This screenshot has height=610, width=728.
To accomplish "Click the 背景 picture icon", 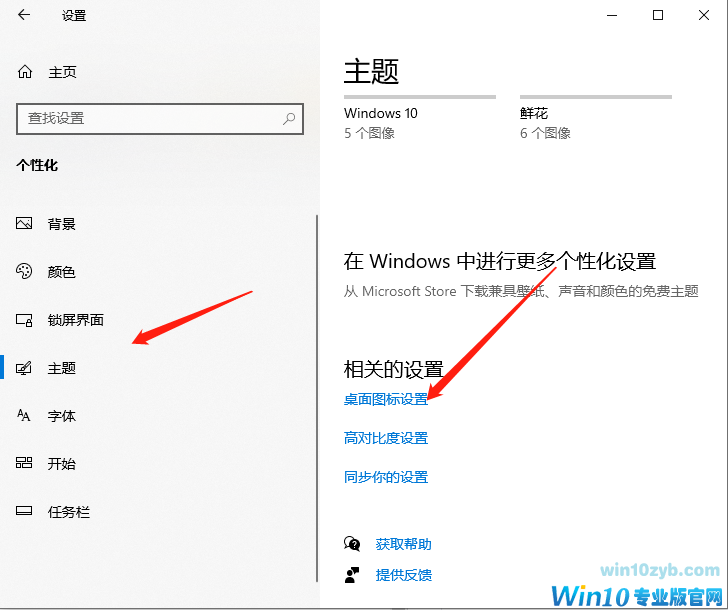I will point(24,223).
